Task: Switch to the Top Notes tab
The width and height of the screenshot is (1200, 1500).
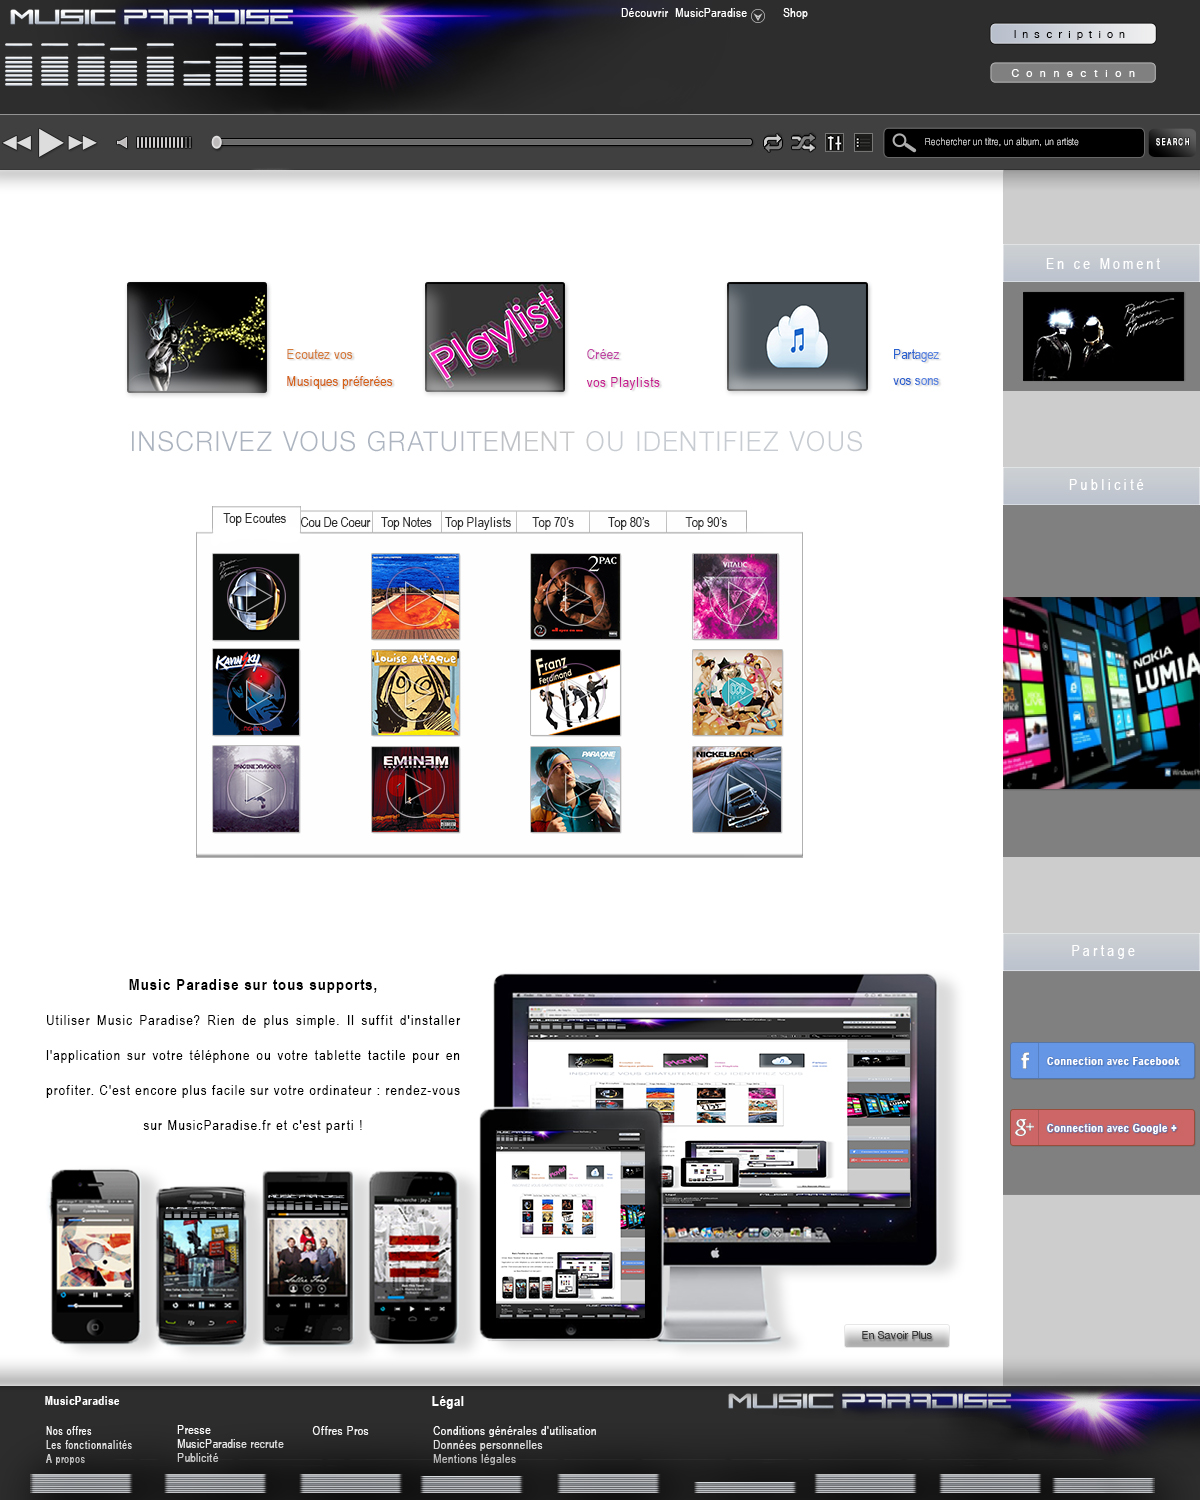Action: click(x=406, y=522)
